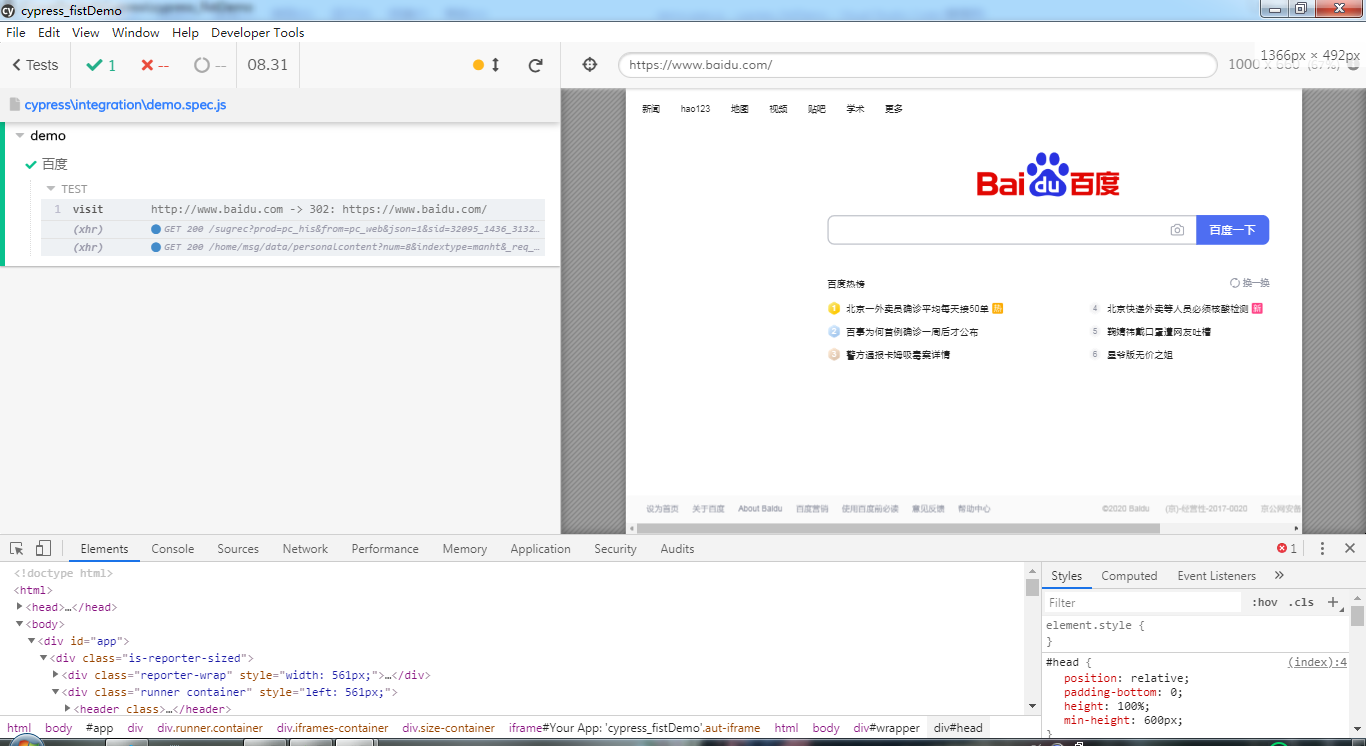Switch to the Network tab
1366x746 pixels.
[x=305, y=549]
